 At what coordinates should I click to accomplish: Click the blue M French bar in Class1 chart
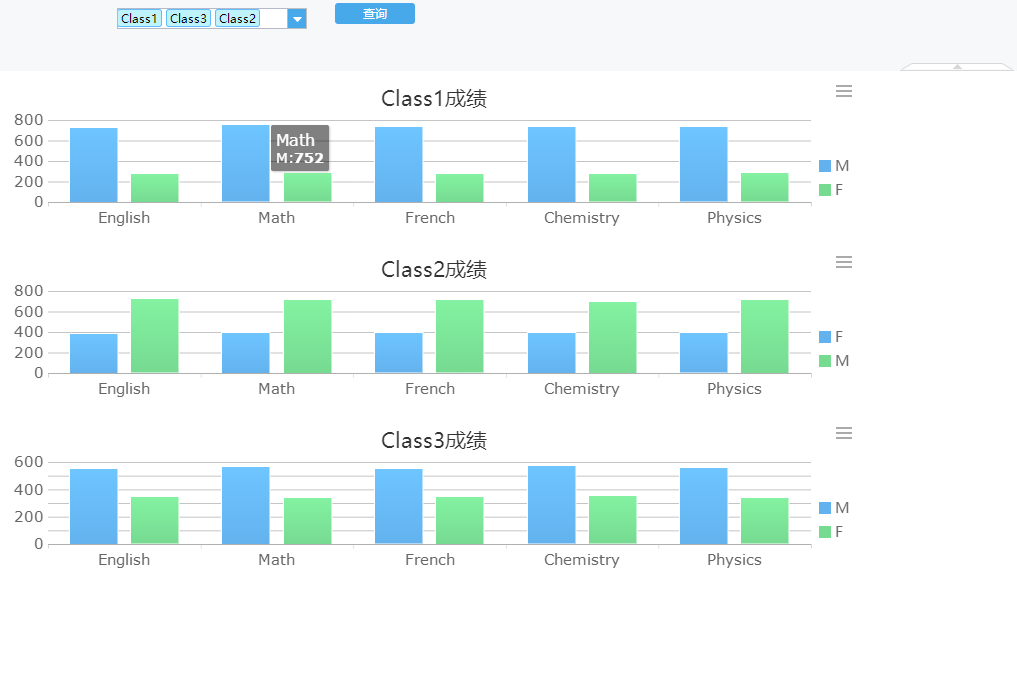(x=399, y=165)
